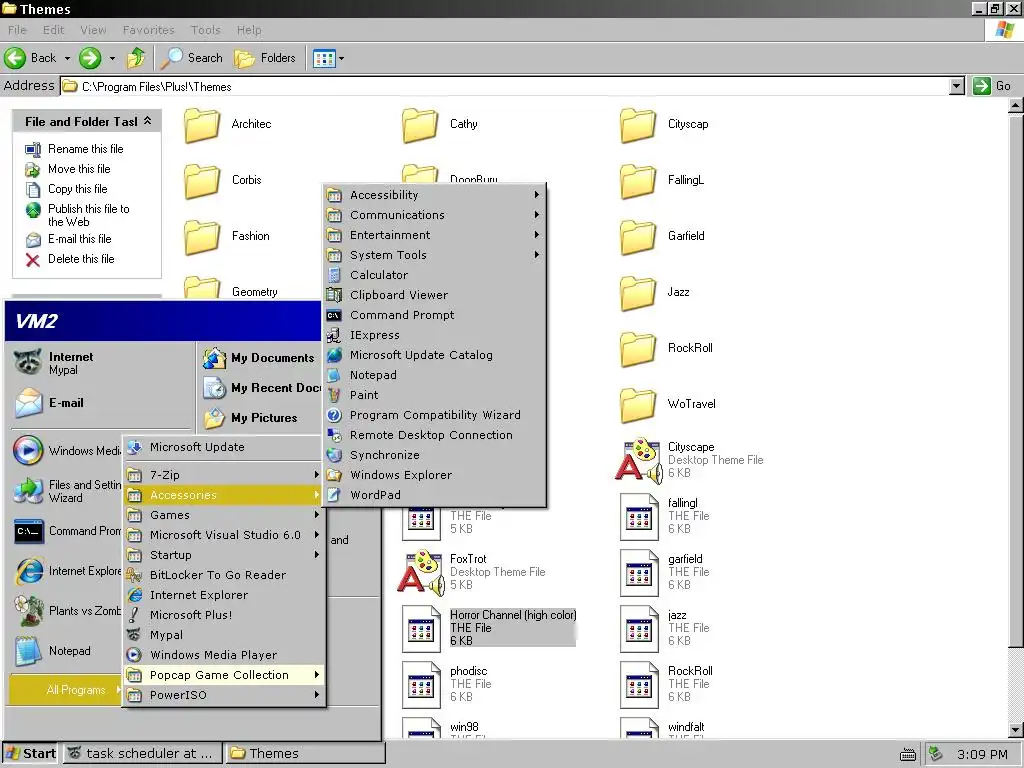
Task: Open the Tools menu
Action: (205, 30)
